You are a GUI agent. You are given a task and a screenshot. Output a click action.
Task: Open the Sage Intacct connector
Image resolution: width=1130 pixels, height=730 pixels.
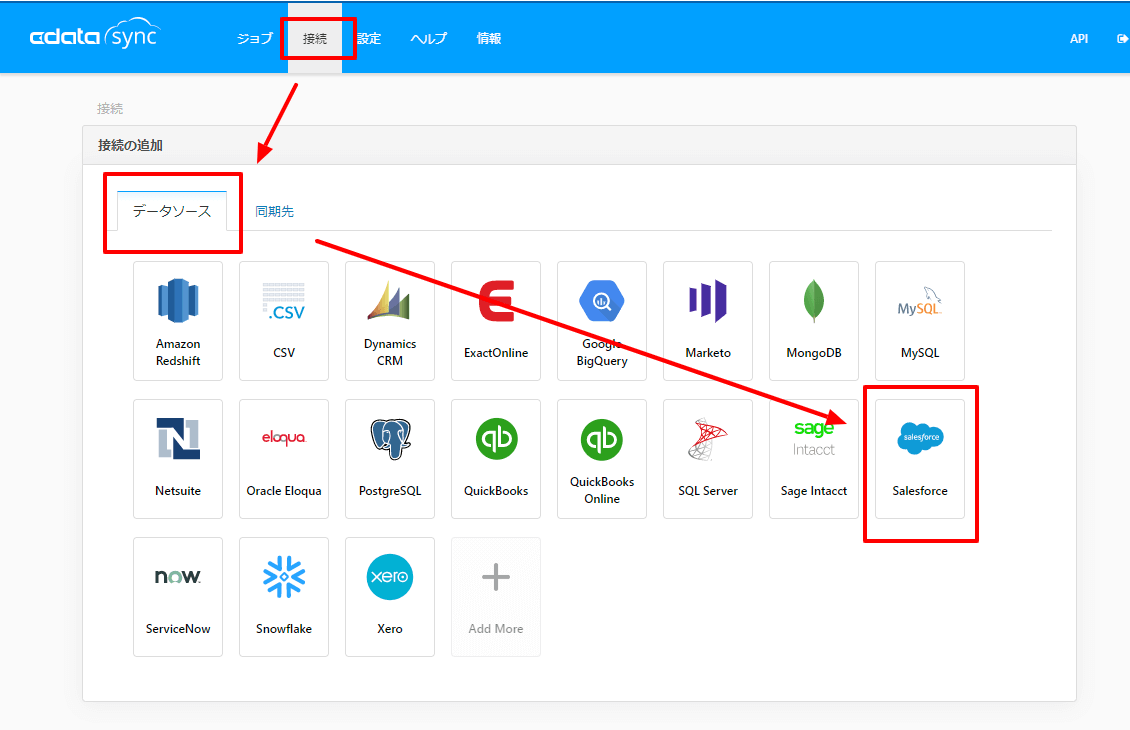coord(814,459)
